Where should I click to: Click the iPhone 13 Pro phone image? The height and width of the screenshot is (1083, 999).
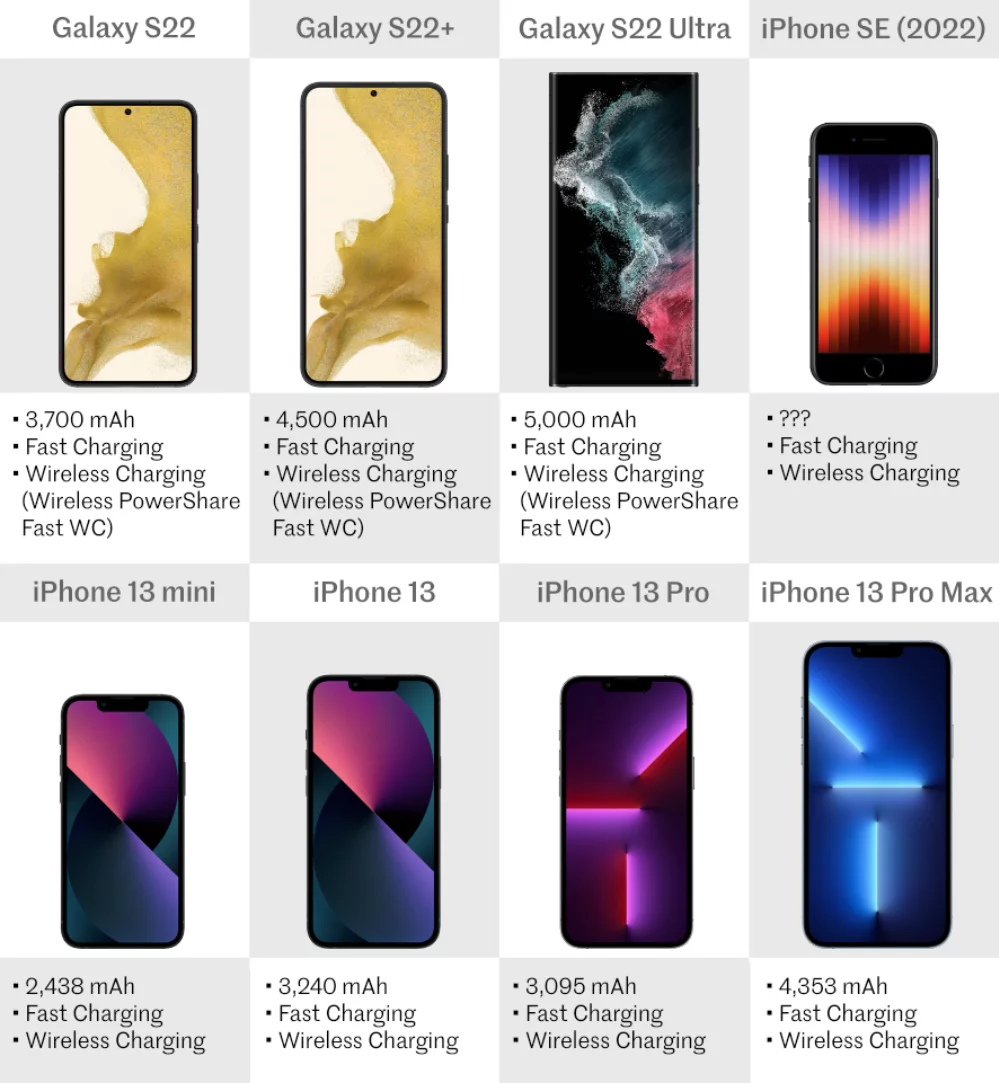click(626, 812)
